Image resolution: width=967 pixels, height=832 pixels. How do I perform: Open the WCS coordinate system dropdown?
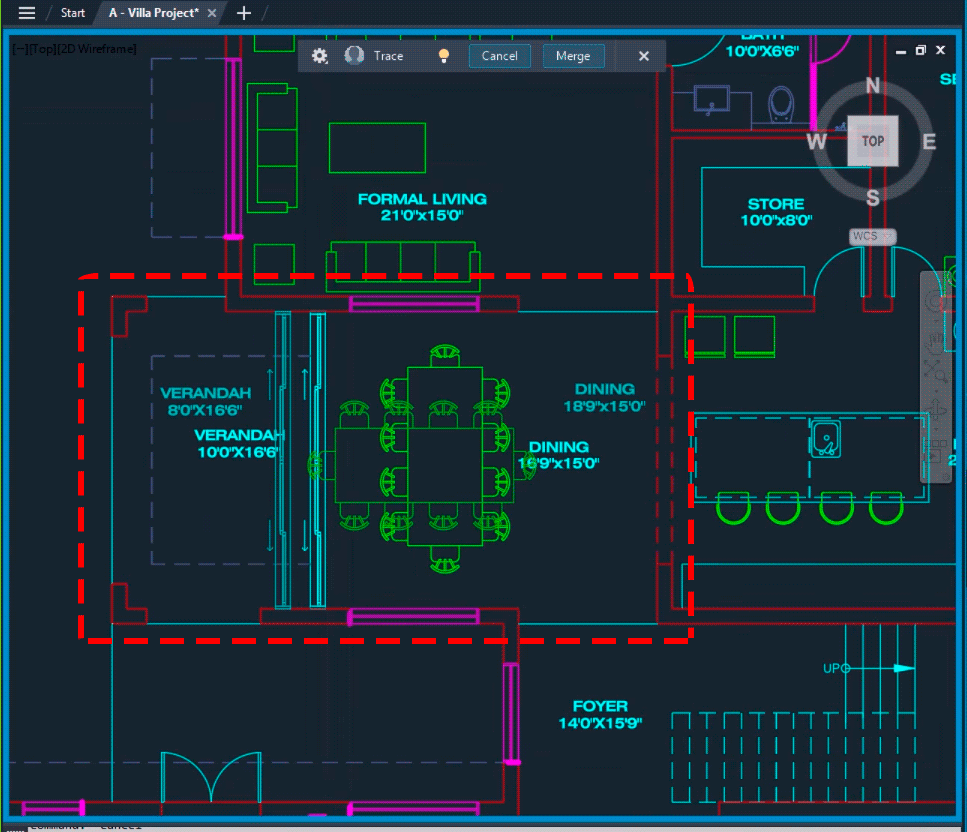[871, 236]
